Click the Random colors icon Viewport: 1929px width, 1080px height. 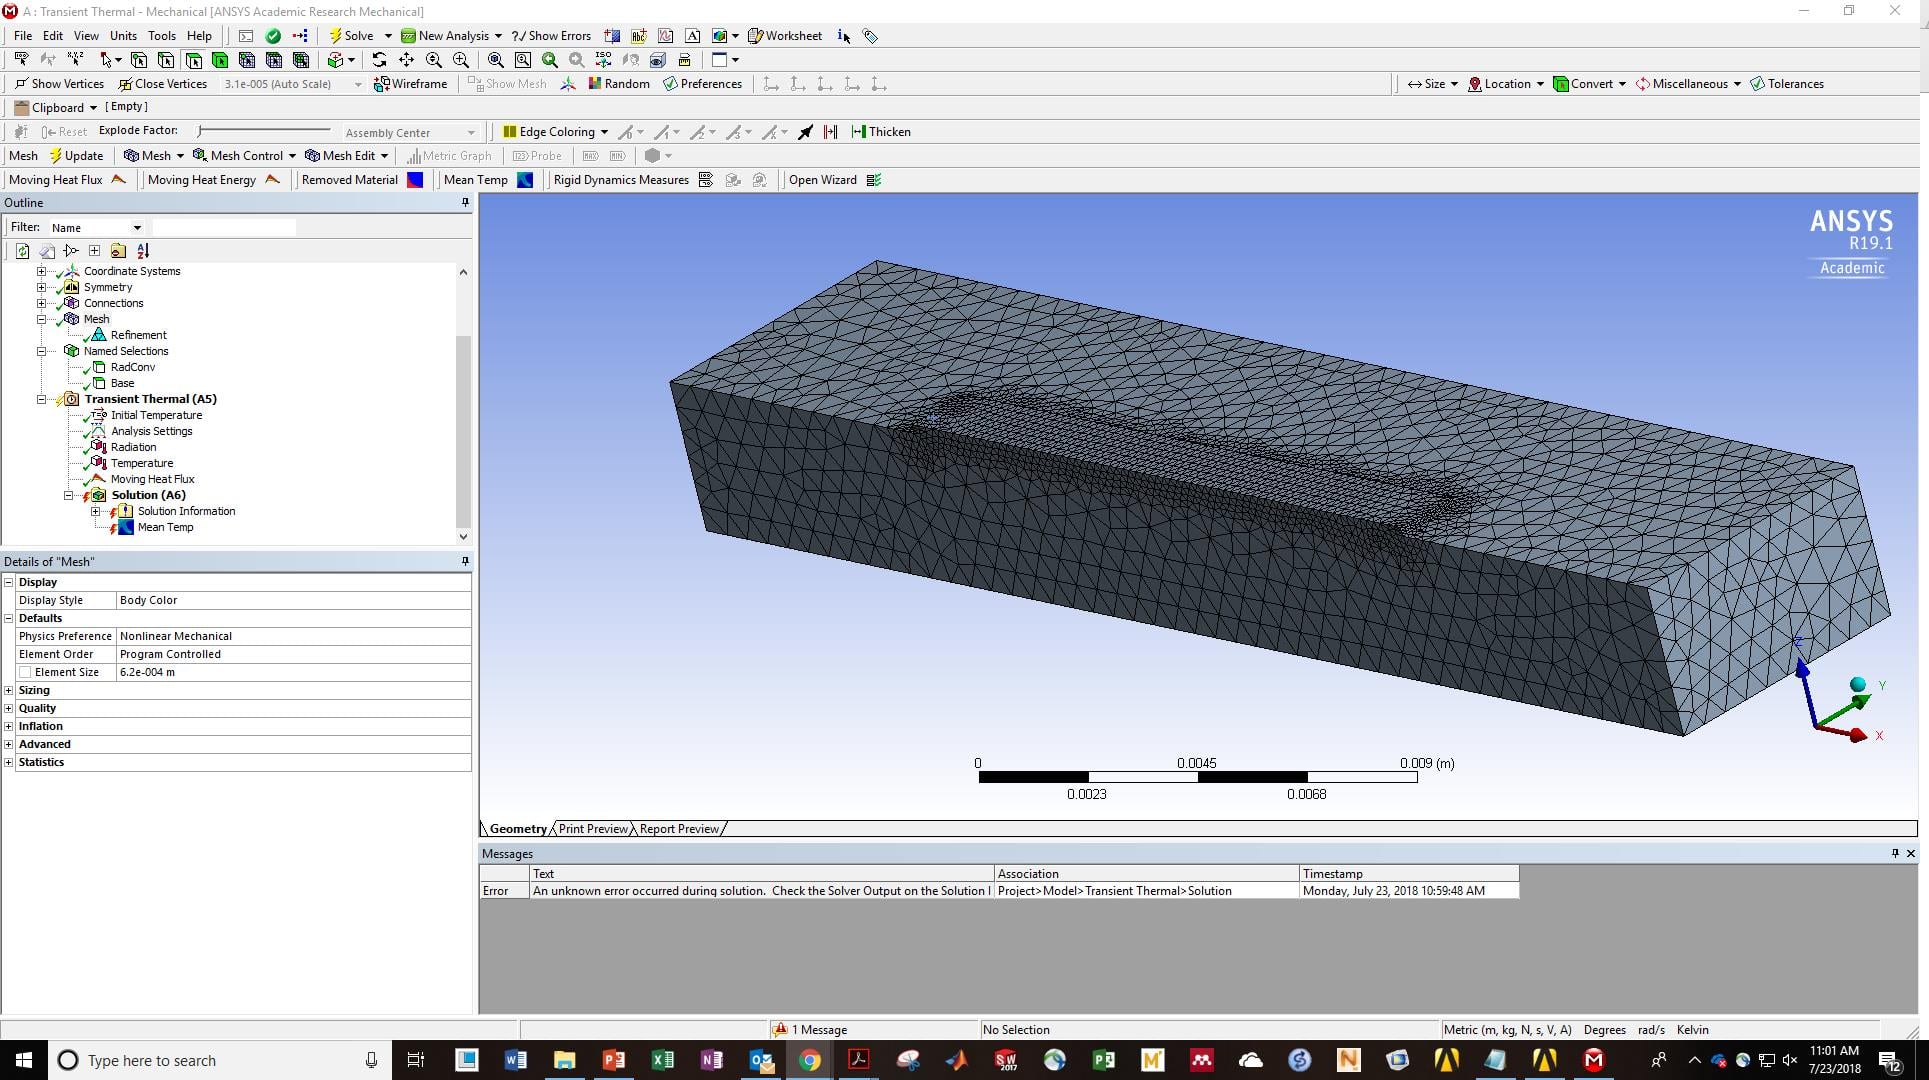pyautogui.click(x=619, y=84)
